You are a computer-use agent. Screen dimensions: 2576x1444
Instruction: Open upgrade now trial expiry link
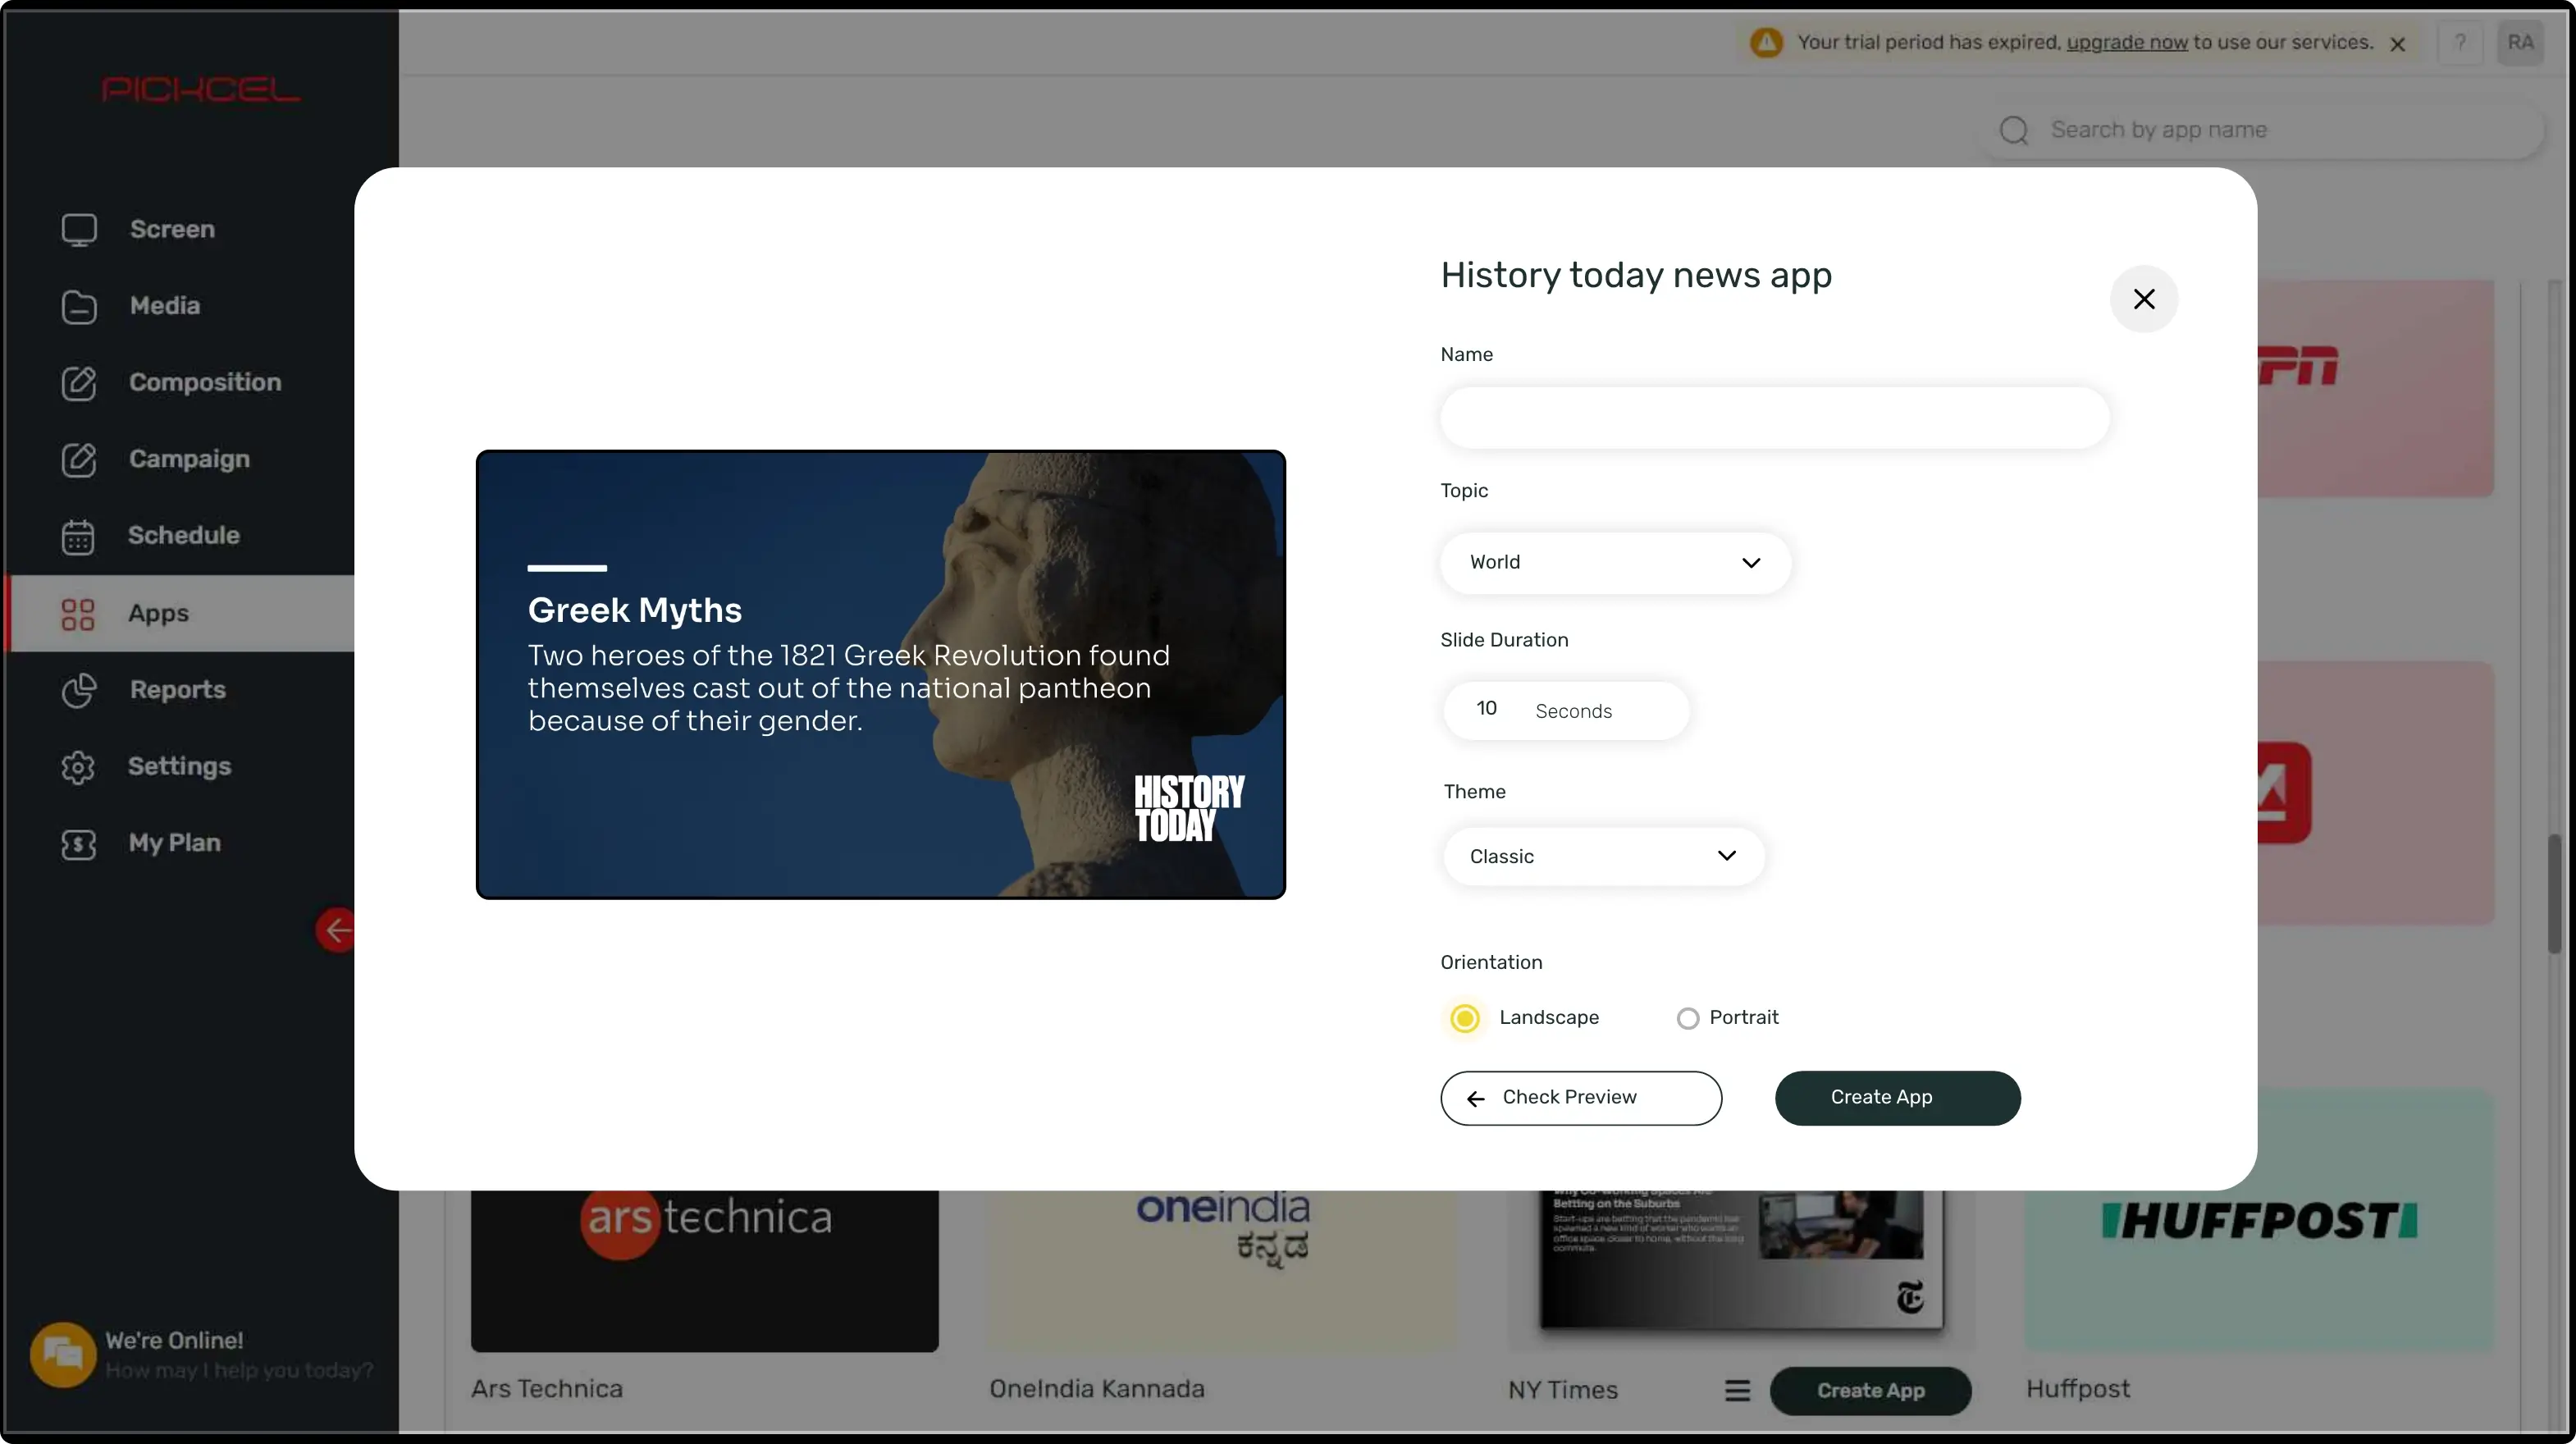click(2126, 43)
